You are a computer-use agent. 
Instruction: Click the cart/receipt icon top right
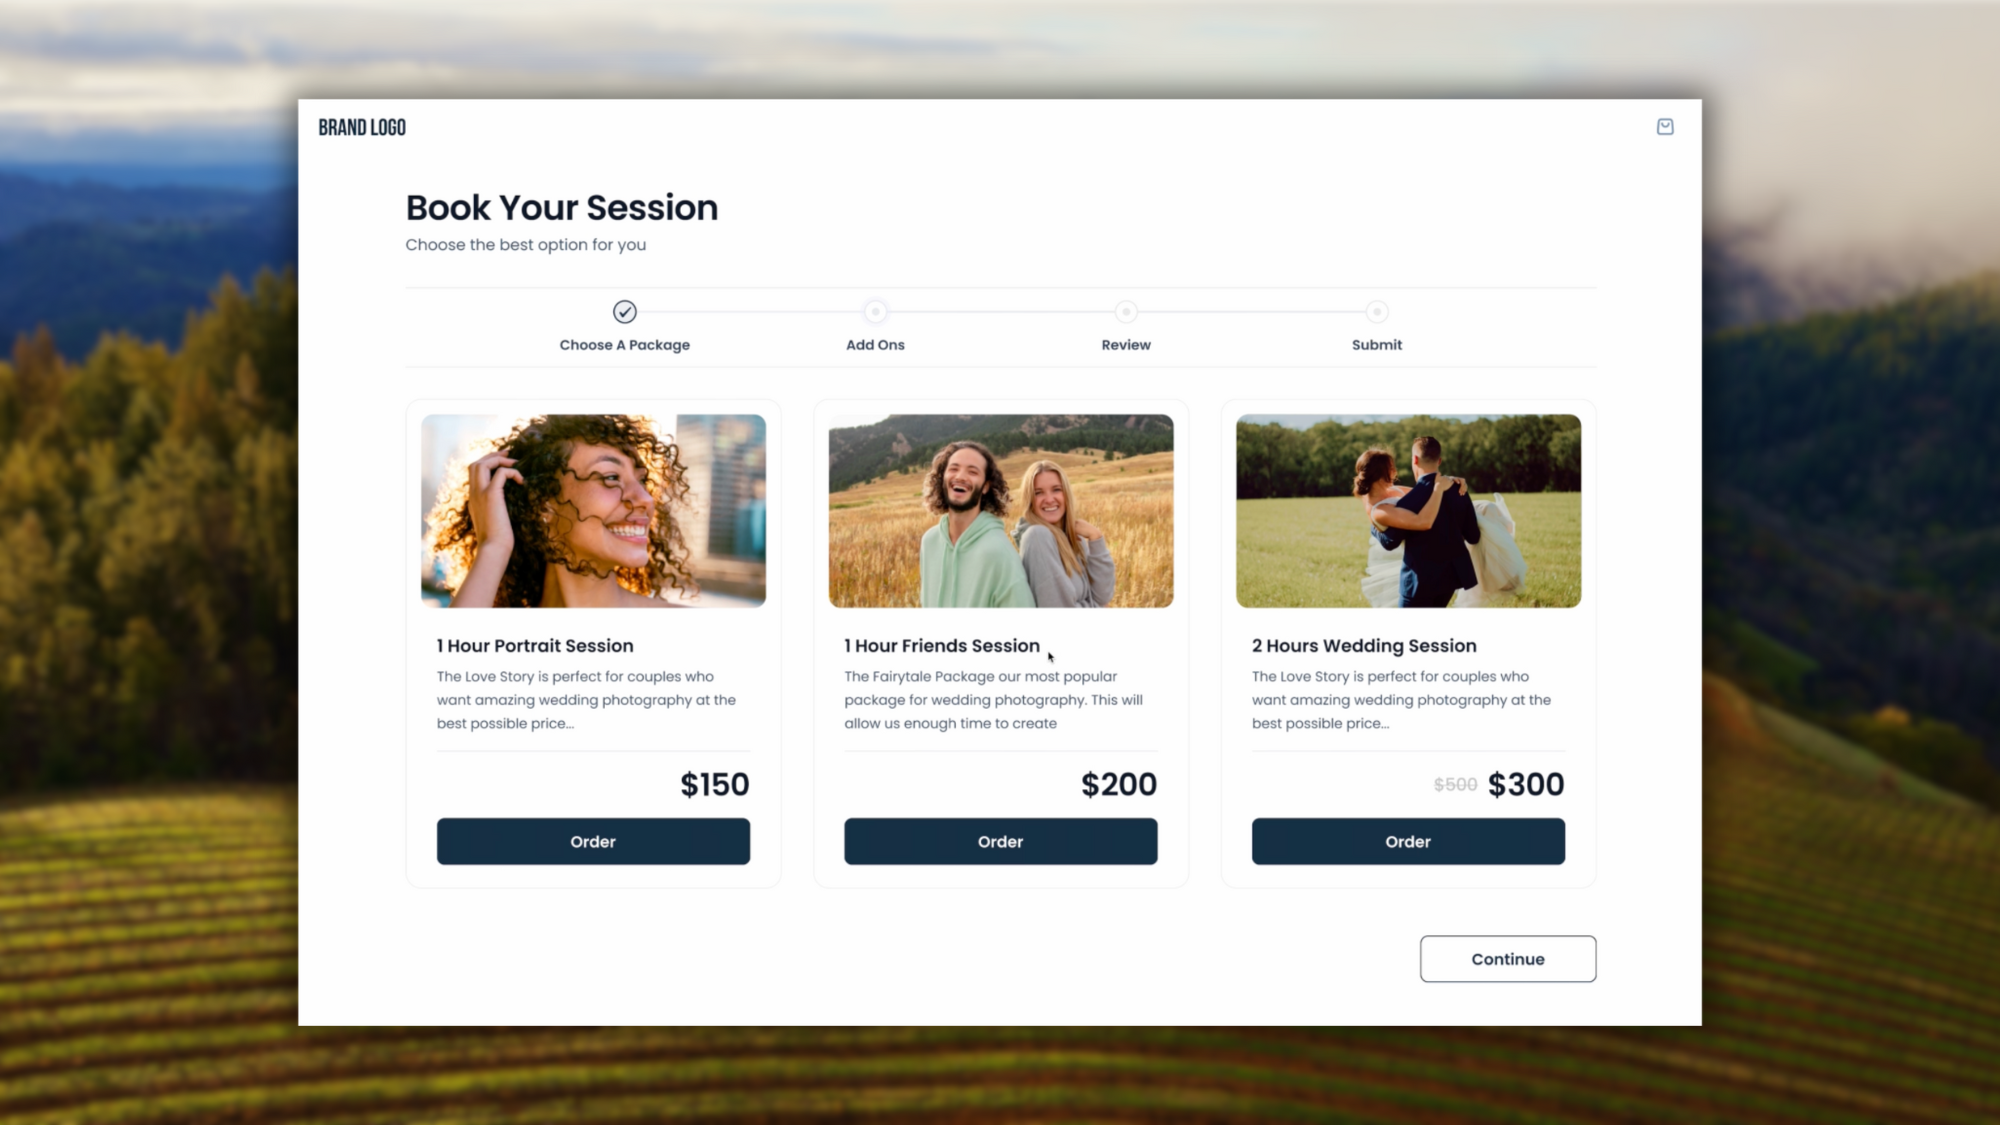[x=1665, y=126]
